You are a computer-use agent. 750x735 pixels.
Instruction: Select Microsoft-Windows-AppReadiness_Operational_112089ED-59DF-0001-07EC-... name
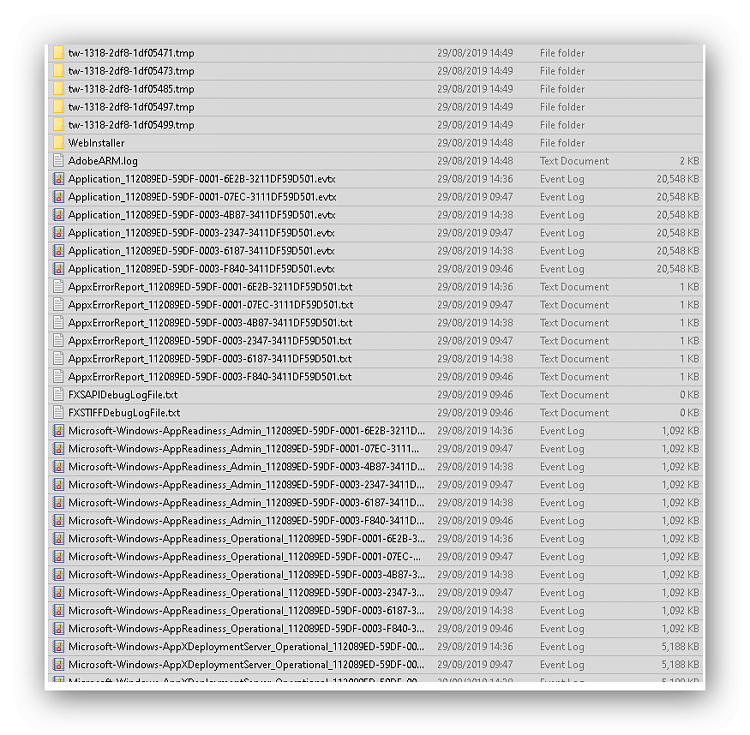244,557
